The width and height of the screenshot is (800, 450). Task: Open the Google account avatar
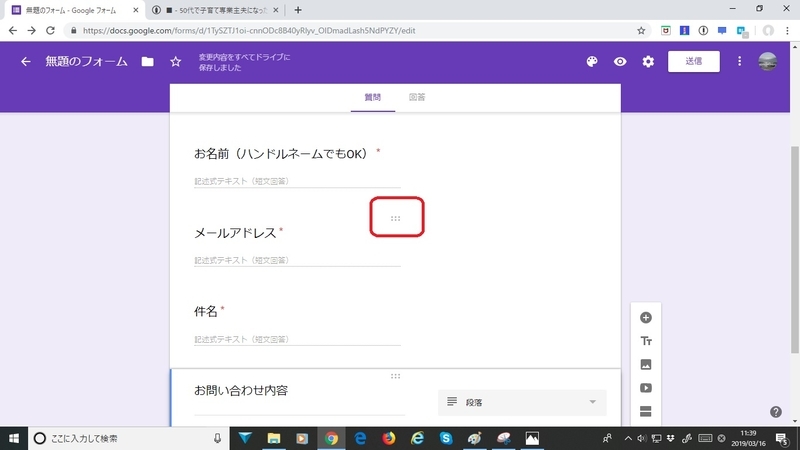pyautogui.click(x=767, y=62)
